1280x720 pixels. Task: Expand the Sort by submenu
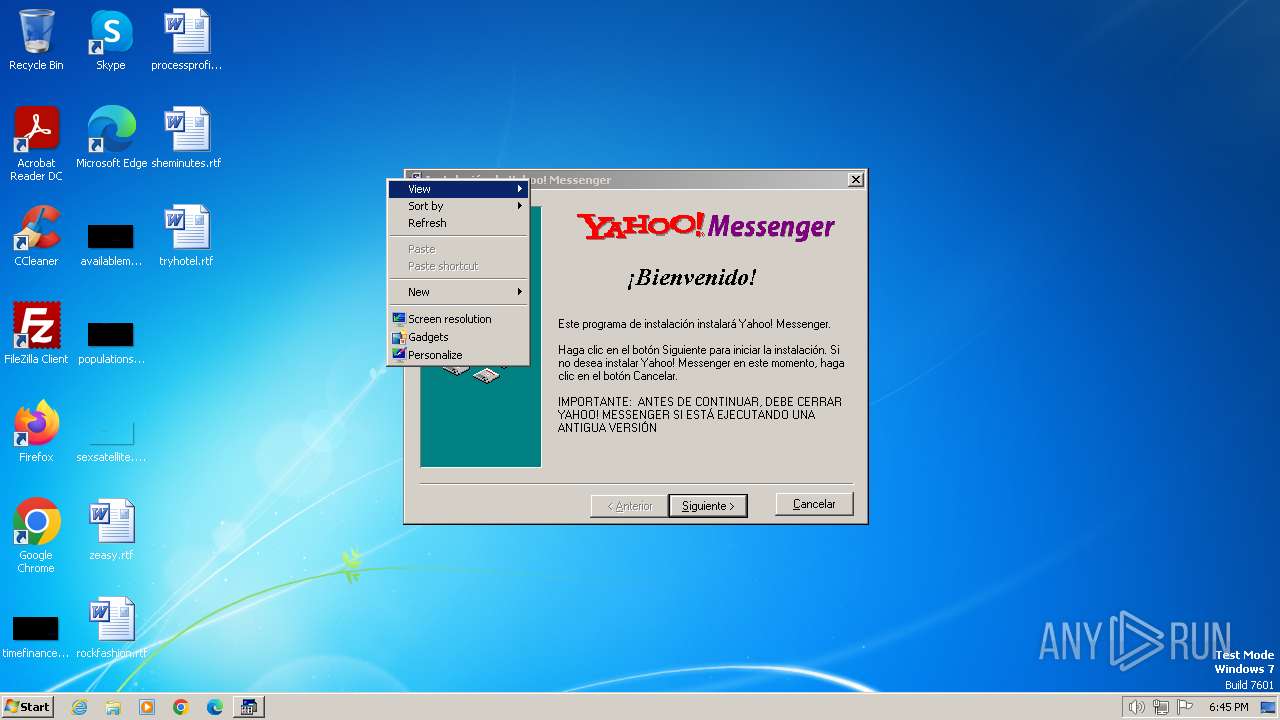458,206
